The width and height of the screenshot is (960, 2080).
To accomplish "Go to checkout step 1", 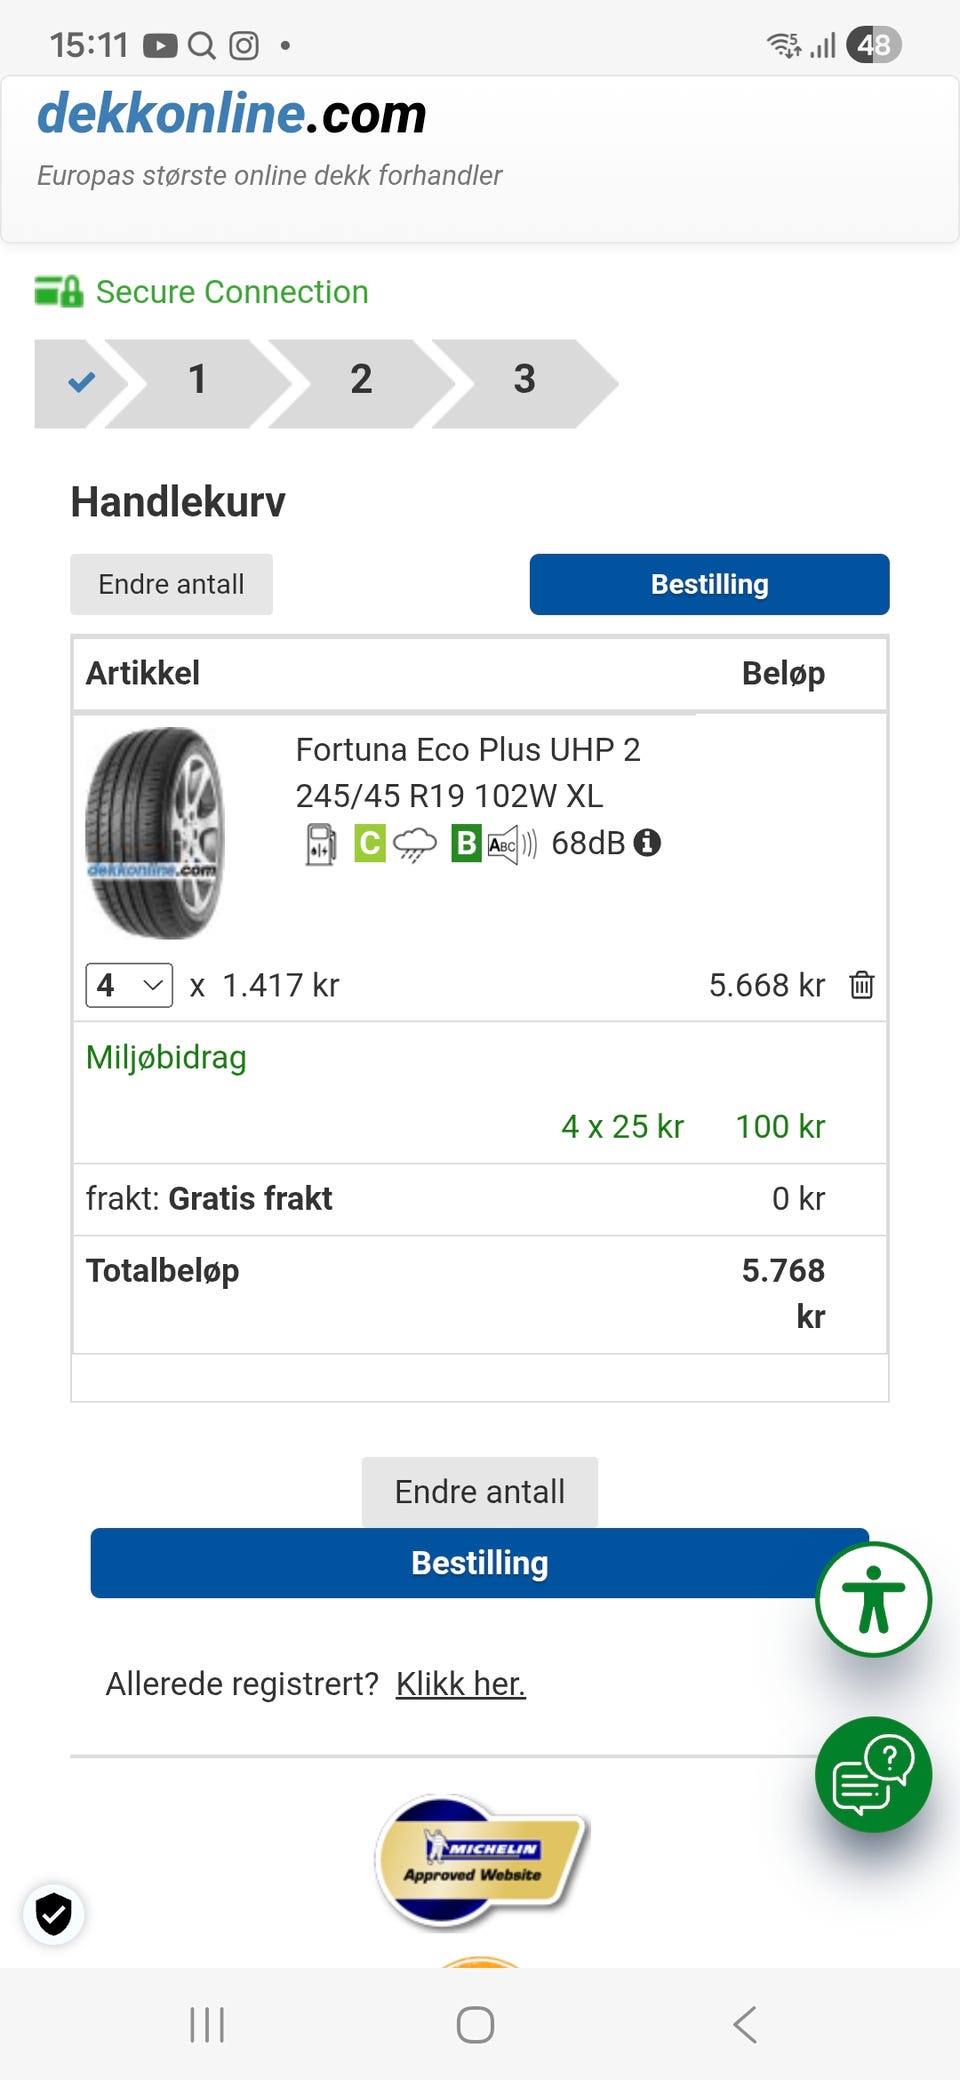I will tap(198, 380).
